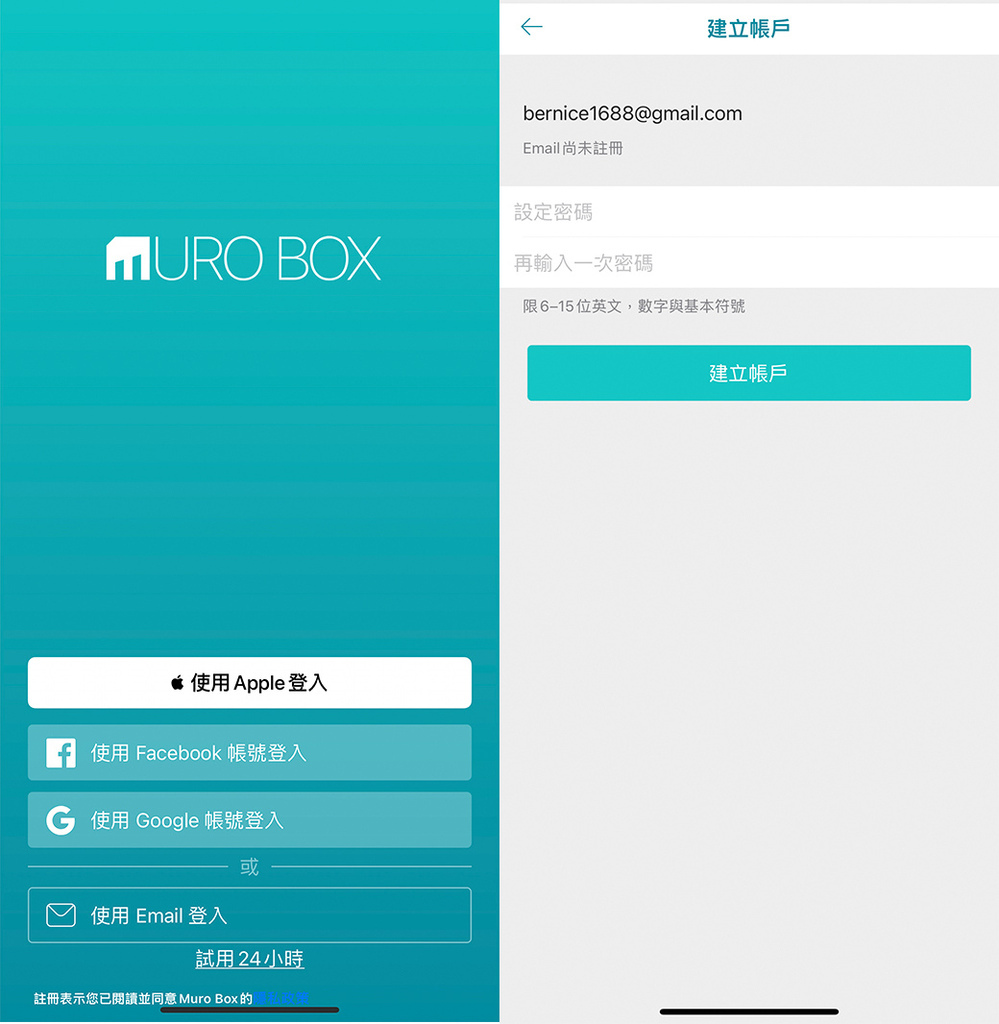Viewport: 999px width, 1024px height.
Task: Sign in with 使用 Apple 登入 button
Action: pyautogui.click(x=249, y=682)
